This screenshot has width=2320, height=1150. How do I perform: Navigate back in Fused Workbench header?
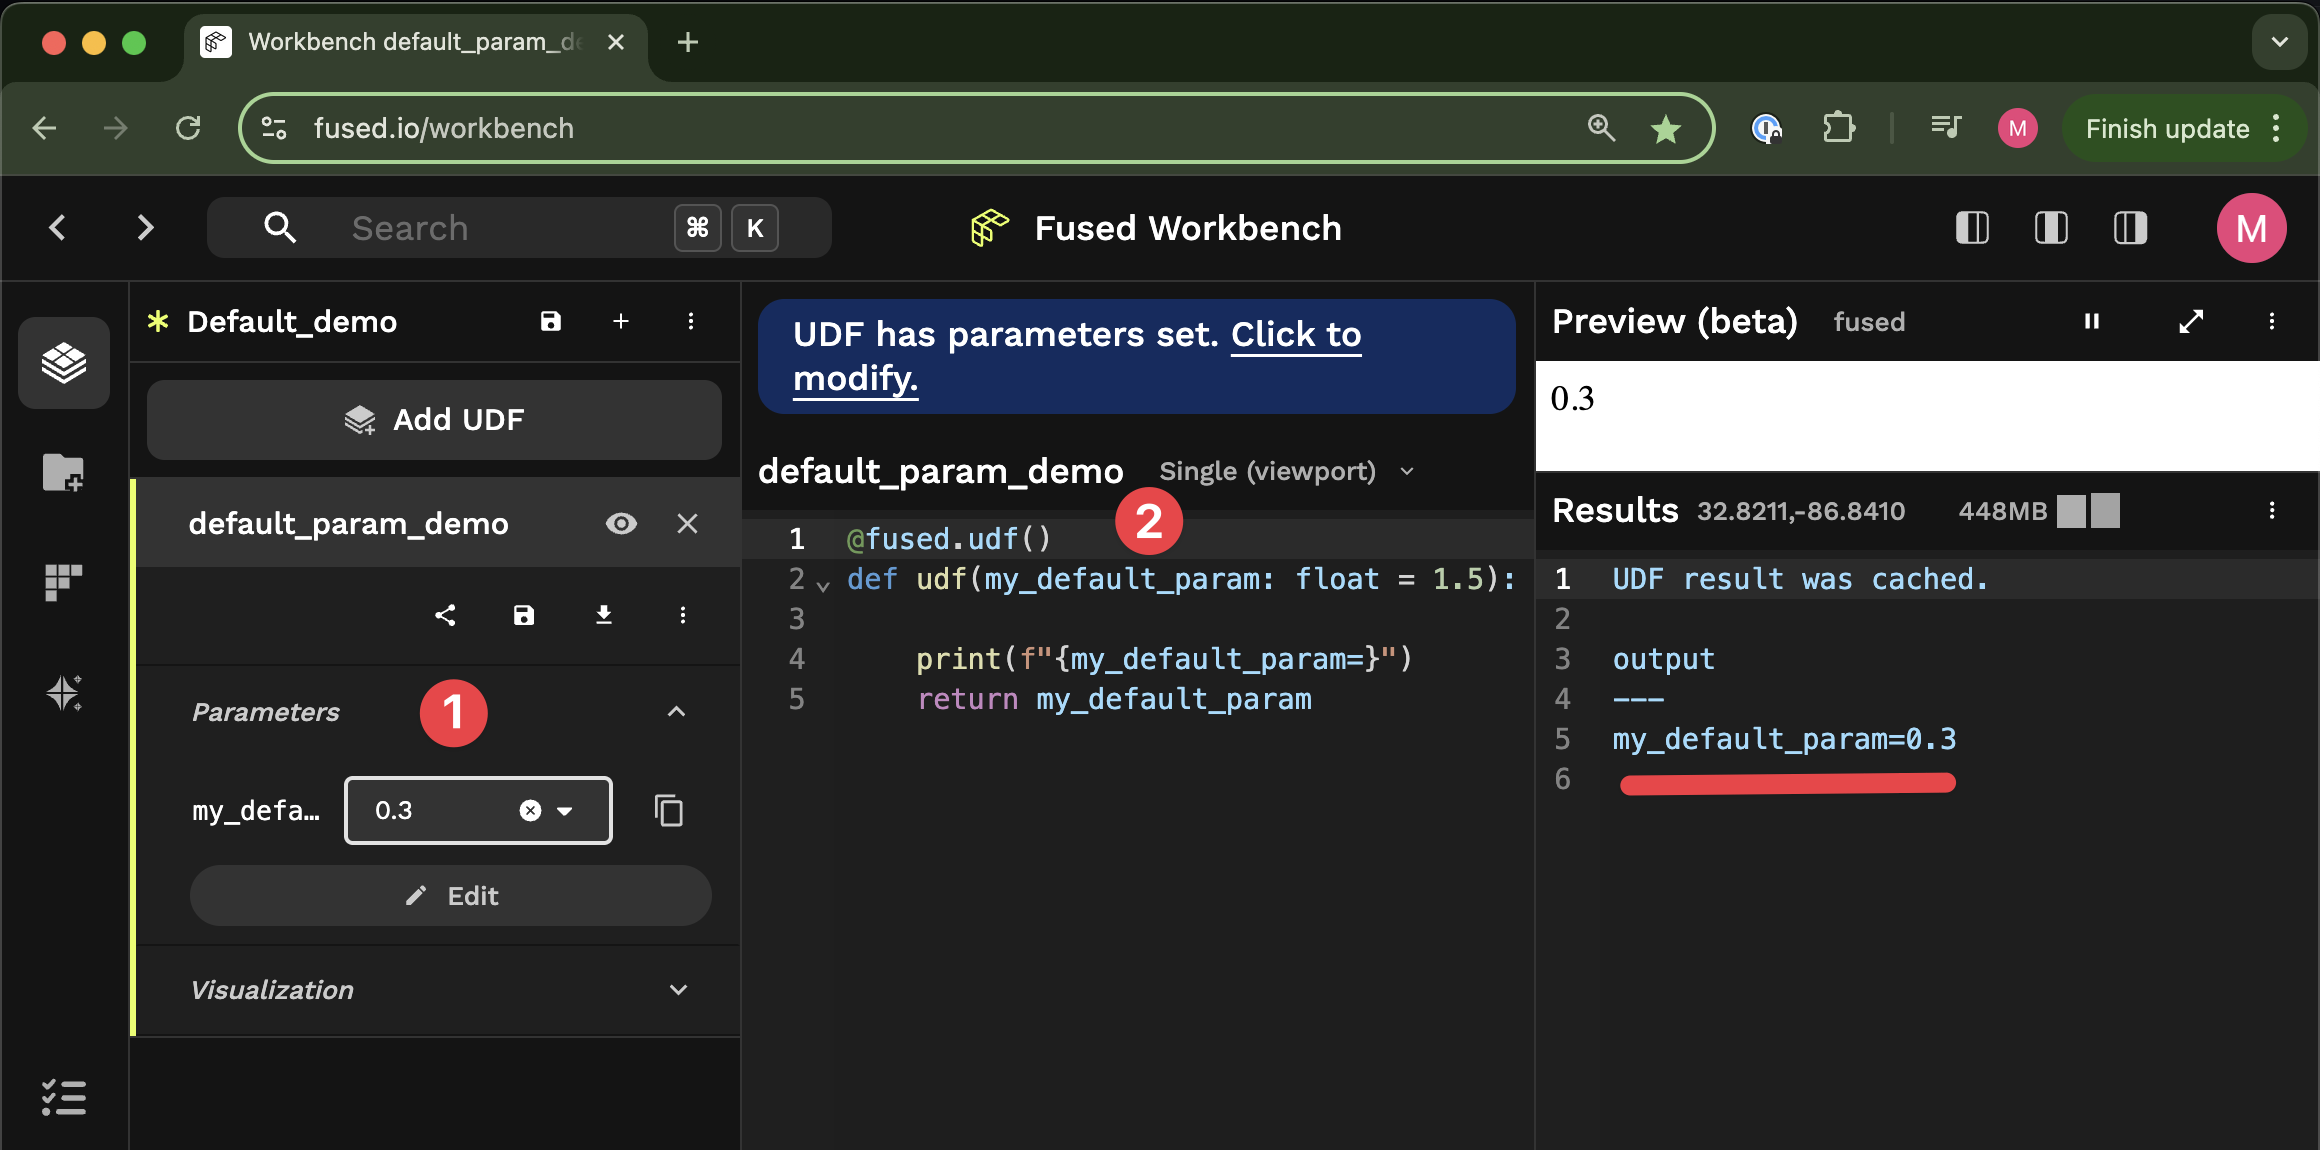coord(58,228)
